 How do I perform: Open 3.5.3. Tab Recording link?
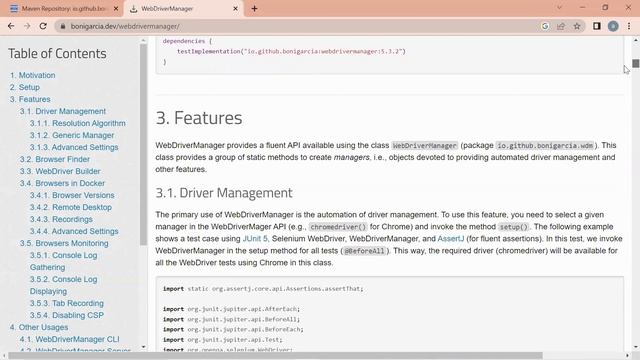[x=67, y=303]
